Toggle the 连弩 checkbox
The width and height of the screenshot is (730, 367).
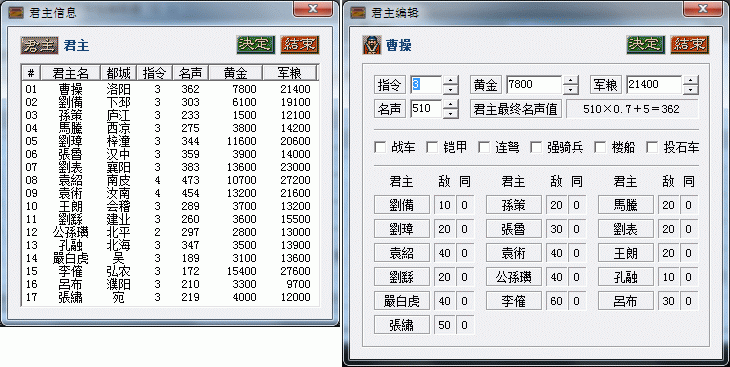(x=485, y=148)
